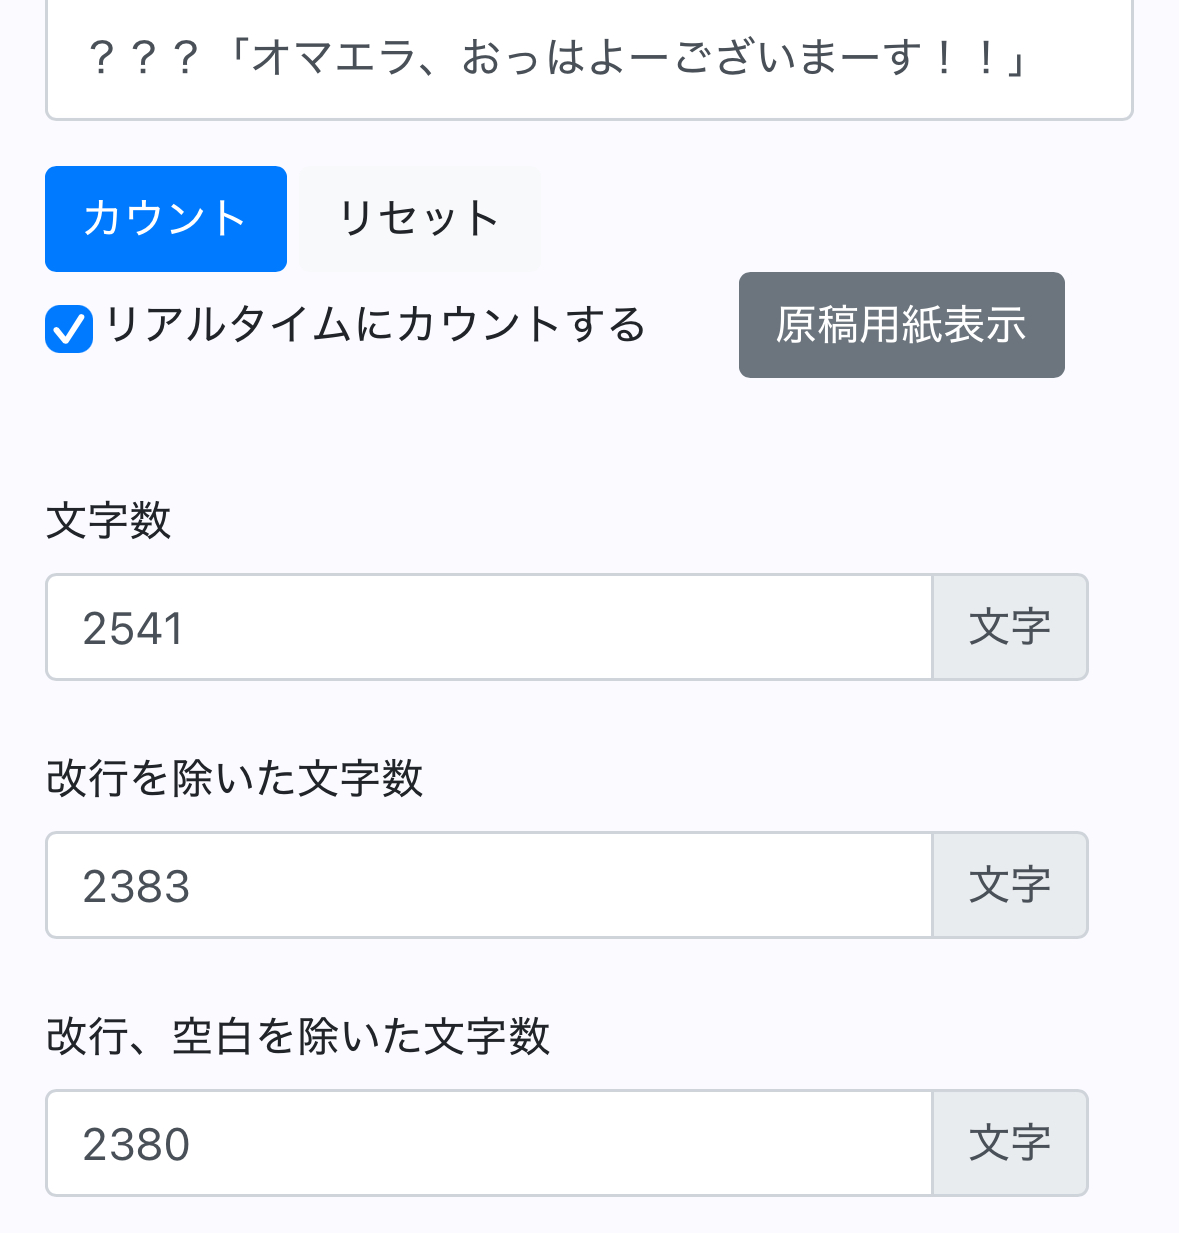This screenshot has width=1179, height=1233.
Task: Uncheck the リアルタイムにカウントする checkbox
Action: [69, 329]
